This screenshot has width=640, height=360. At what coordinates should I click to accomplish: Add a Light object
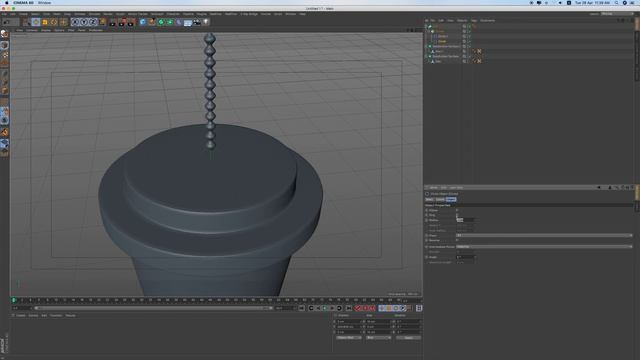[x=206, y=22]
